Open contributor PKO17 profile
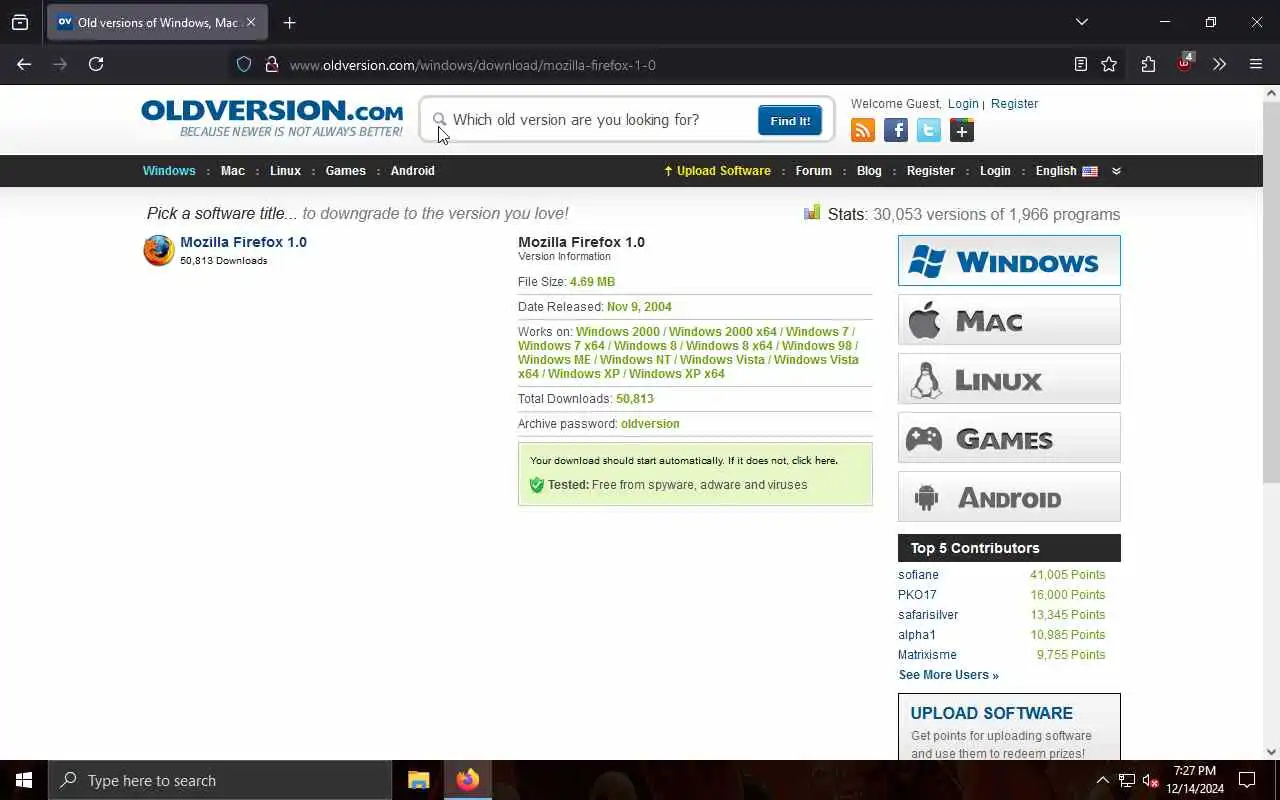 [916, 595]
